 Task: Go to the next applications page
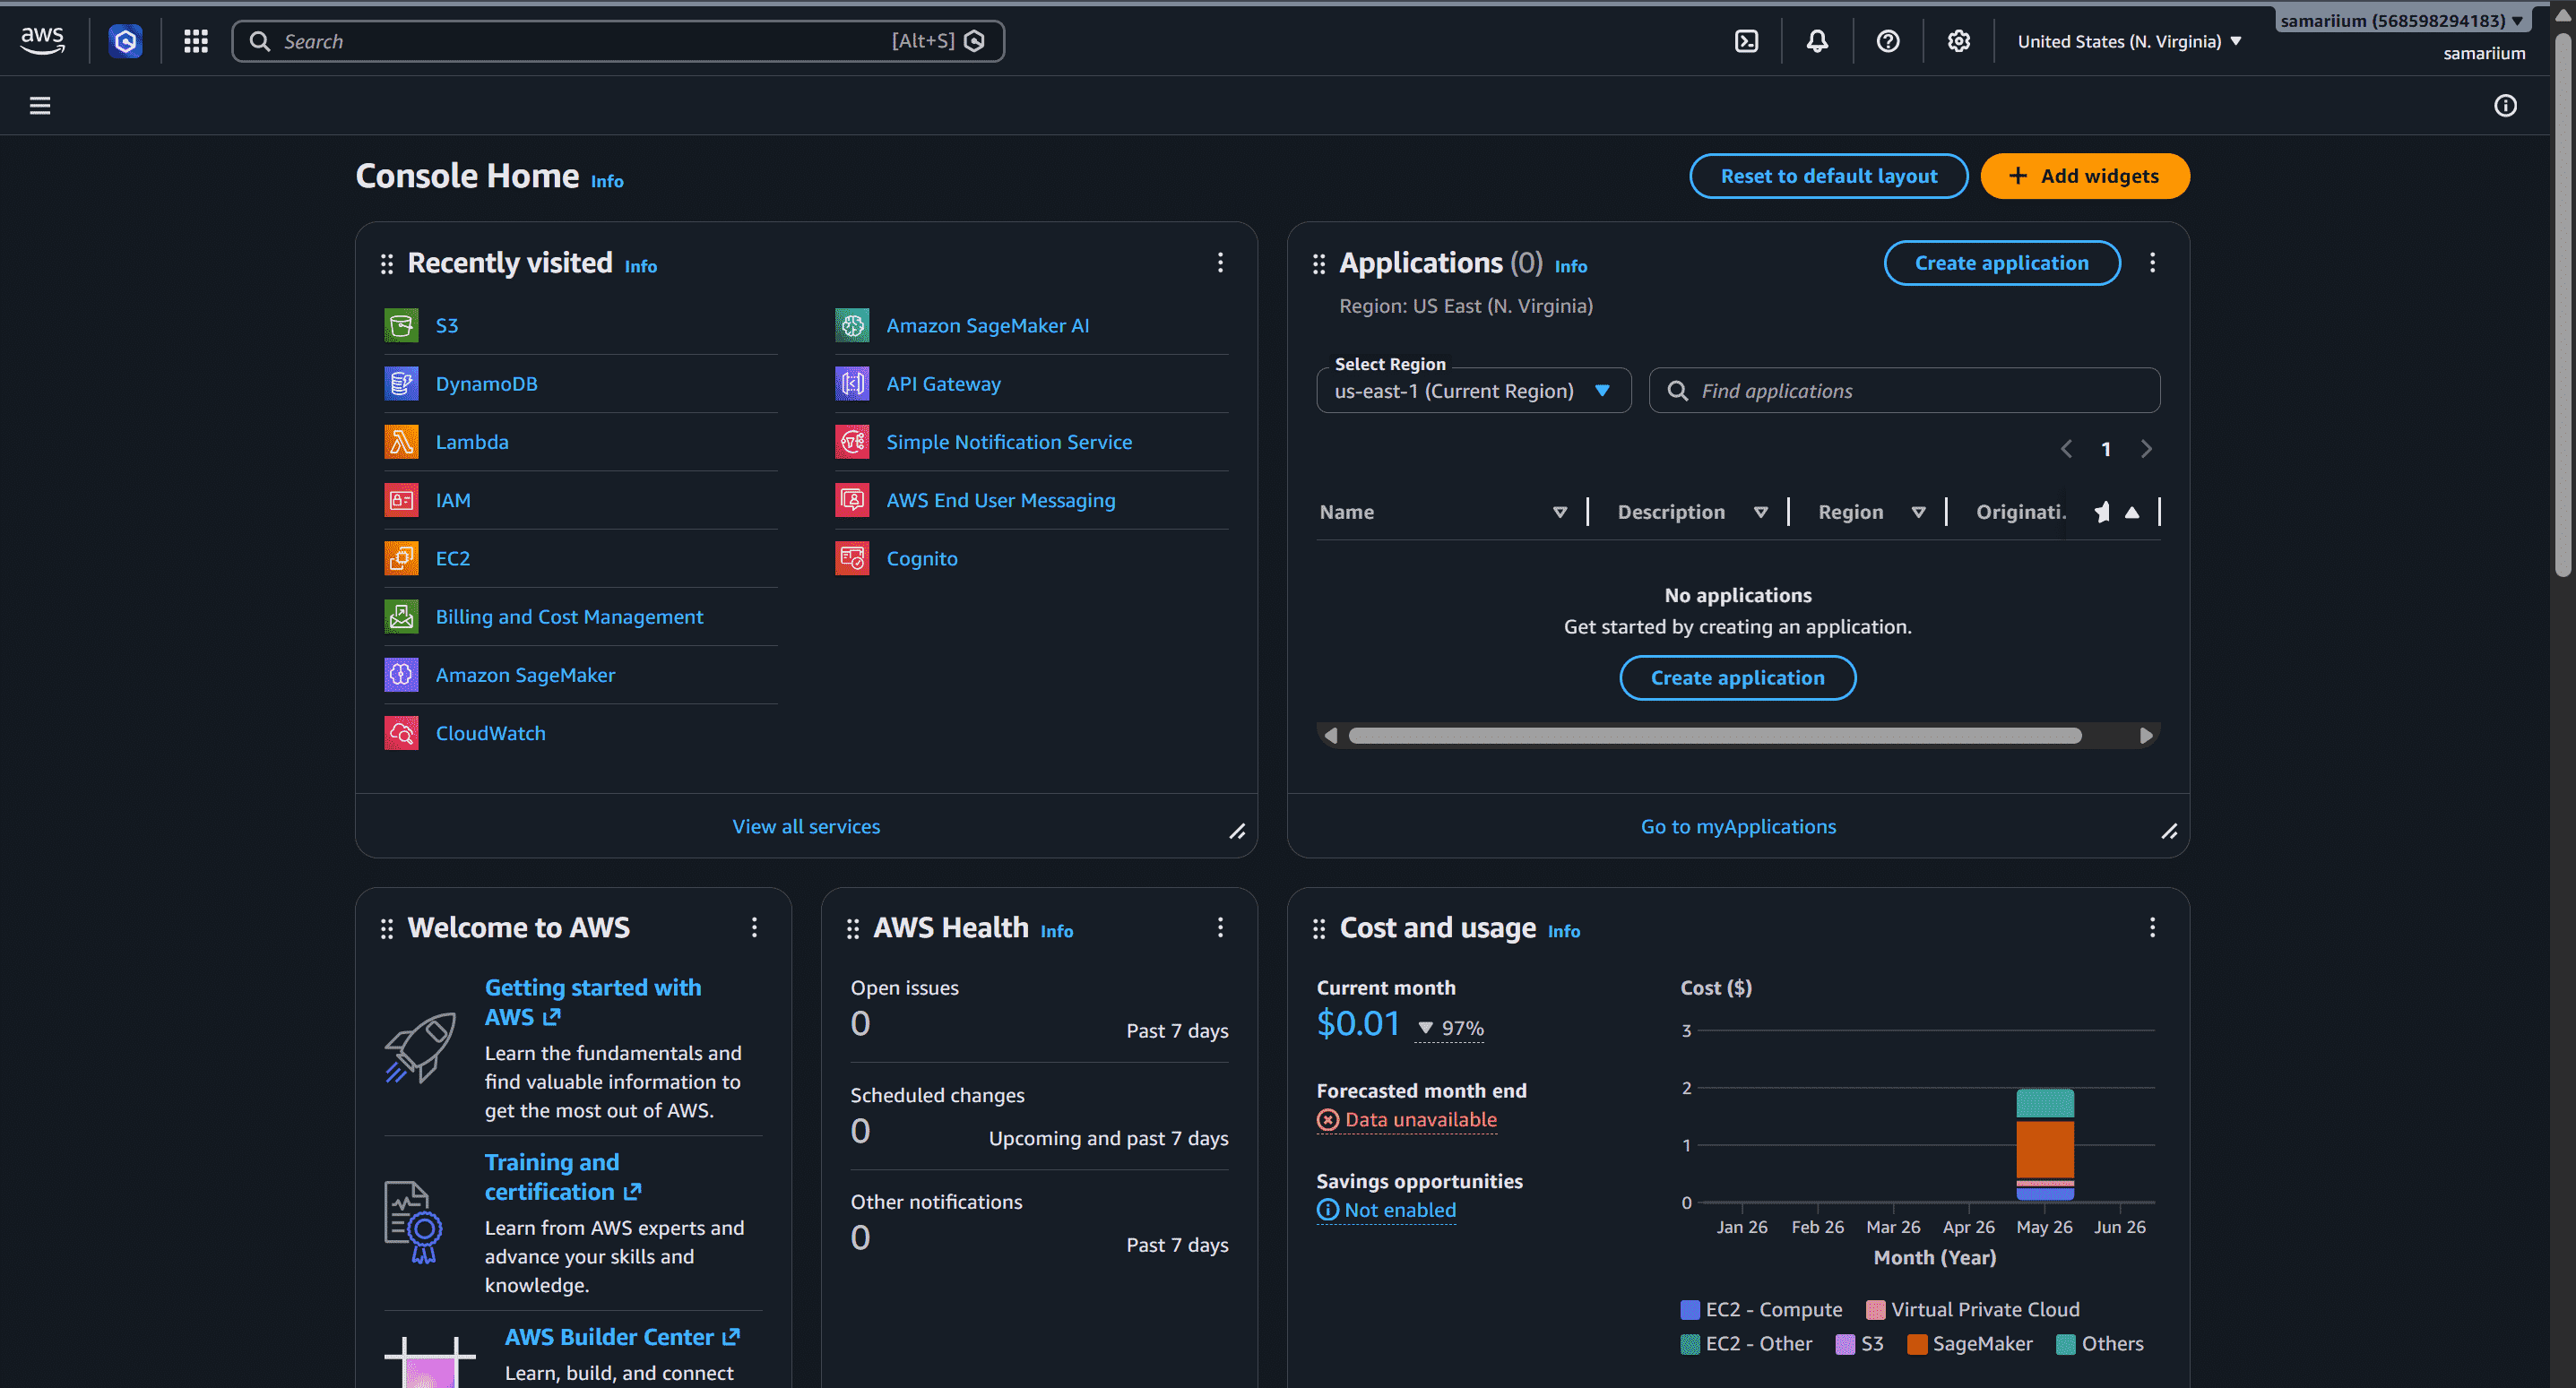(2145, 449)
